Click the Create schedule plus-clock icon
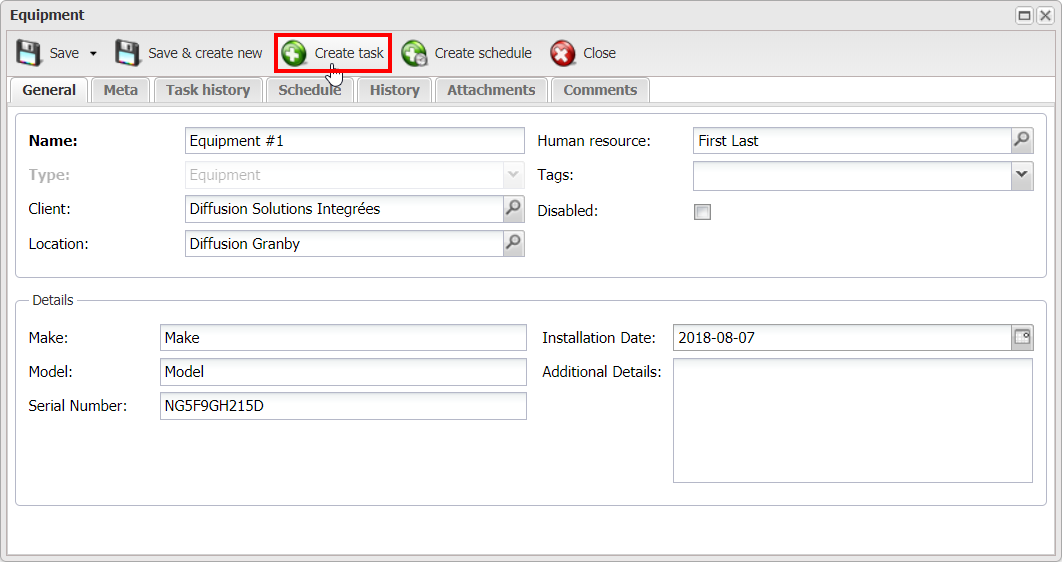Screen dimensions: 1062x562 [x=415, y=53]
